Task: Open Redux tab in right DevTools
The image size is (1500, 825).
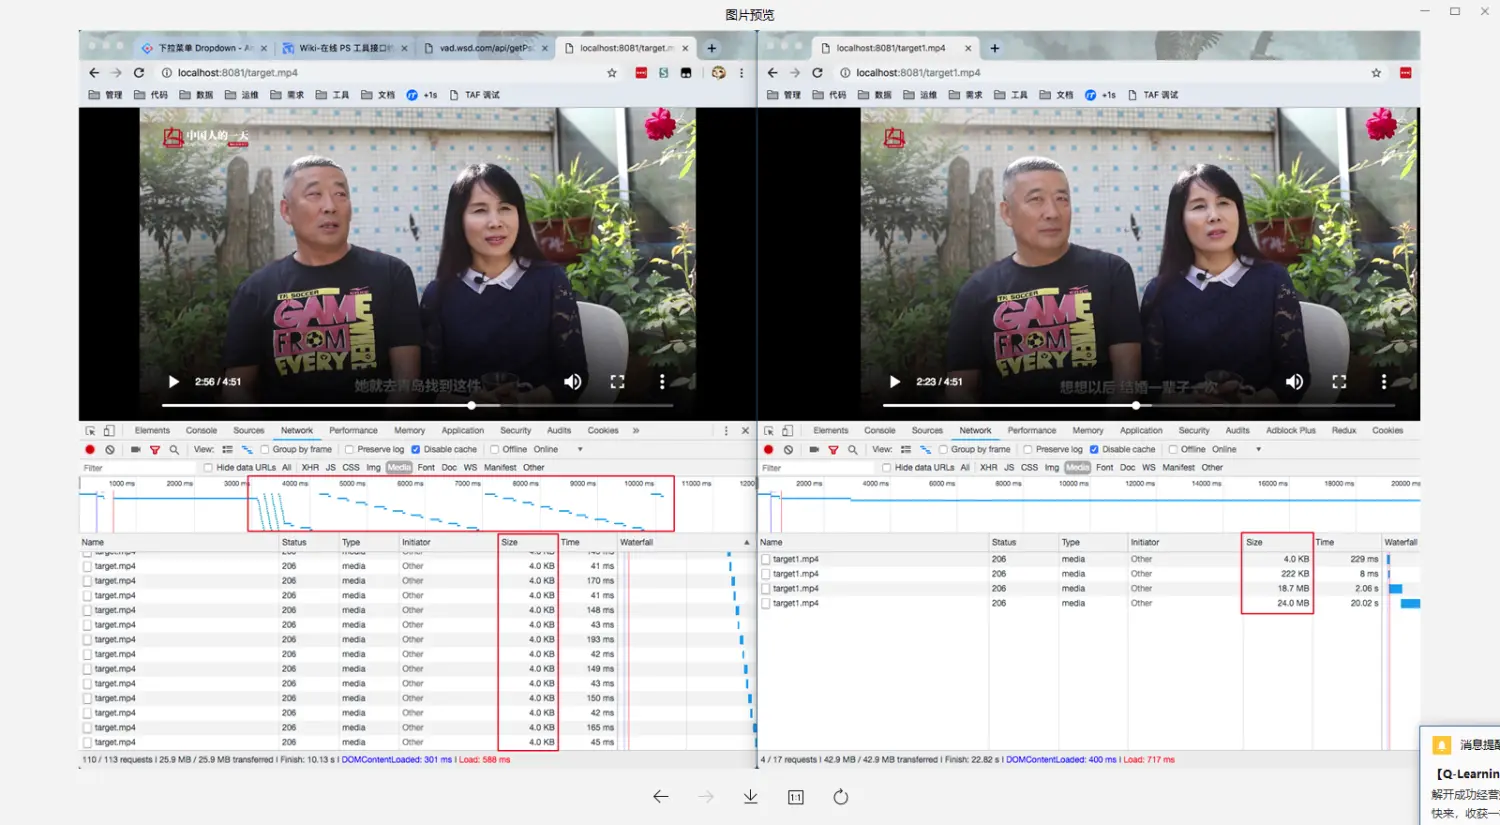Action: [1344, 431]
